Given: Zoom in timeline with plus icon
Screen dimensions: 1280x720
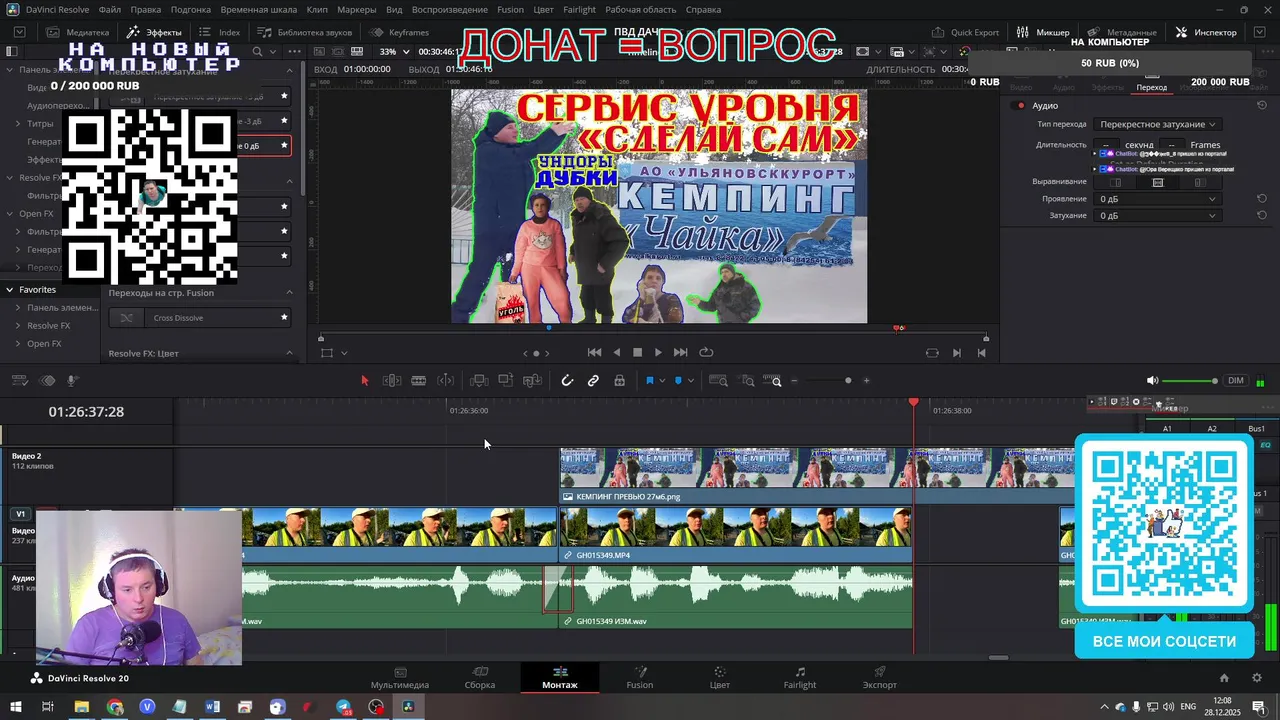Looking at the screenshot, I should (866, 380).
